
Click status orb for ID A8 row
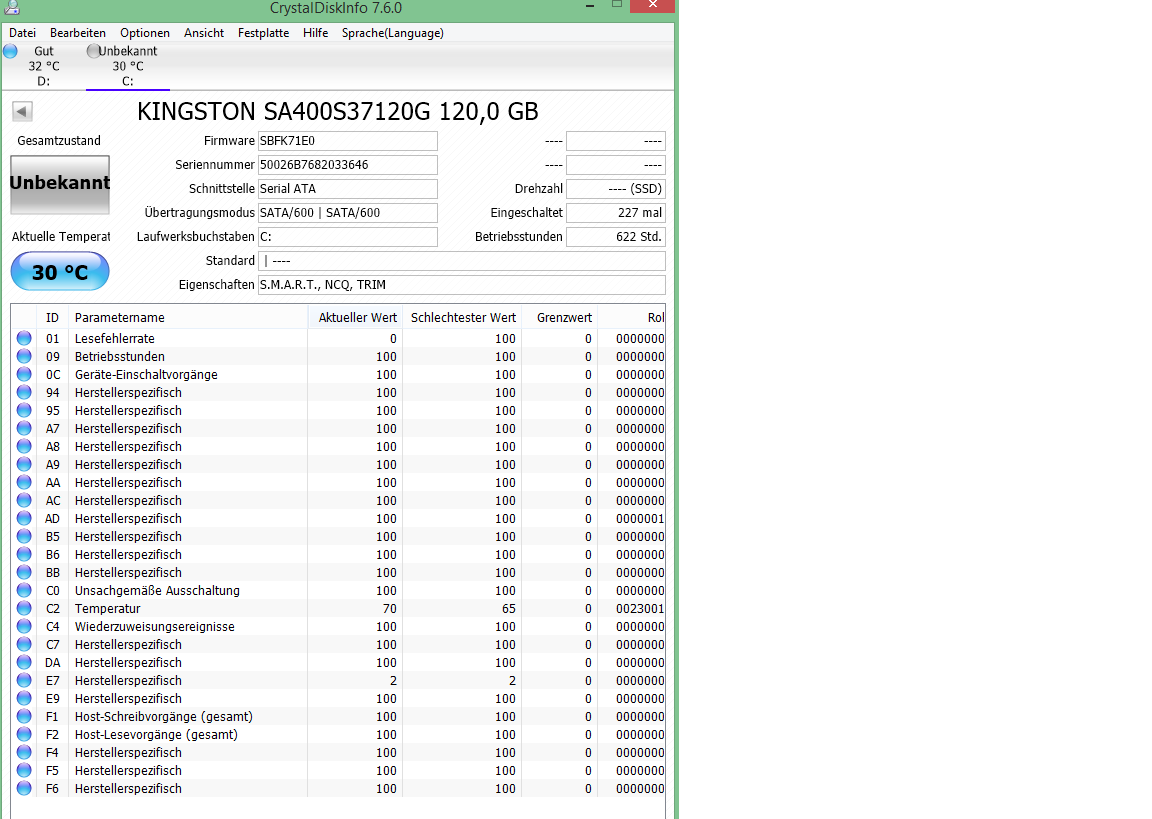pos(24,446)
